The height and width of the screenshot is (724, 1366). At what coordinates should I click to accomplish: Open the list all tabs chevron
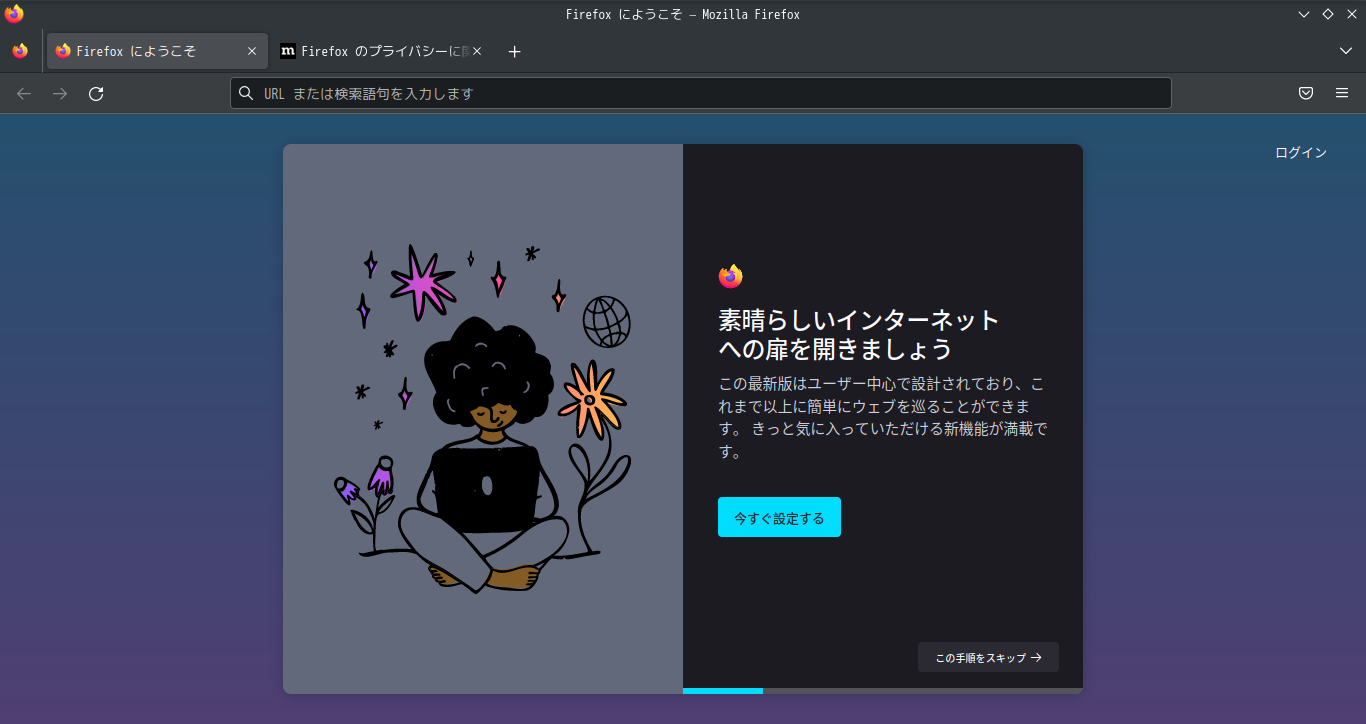tap(1345, 51)
